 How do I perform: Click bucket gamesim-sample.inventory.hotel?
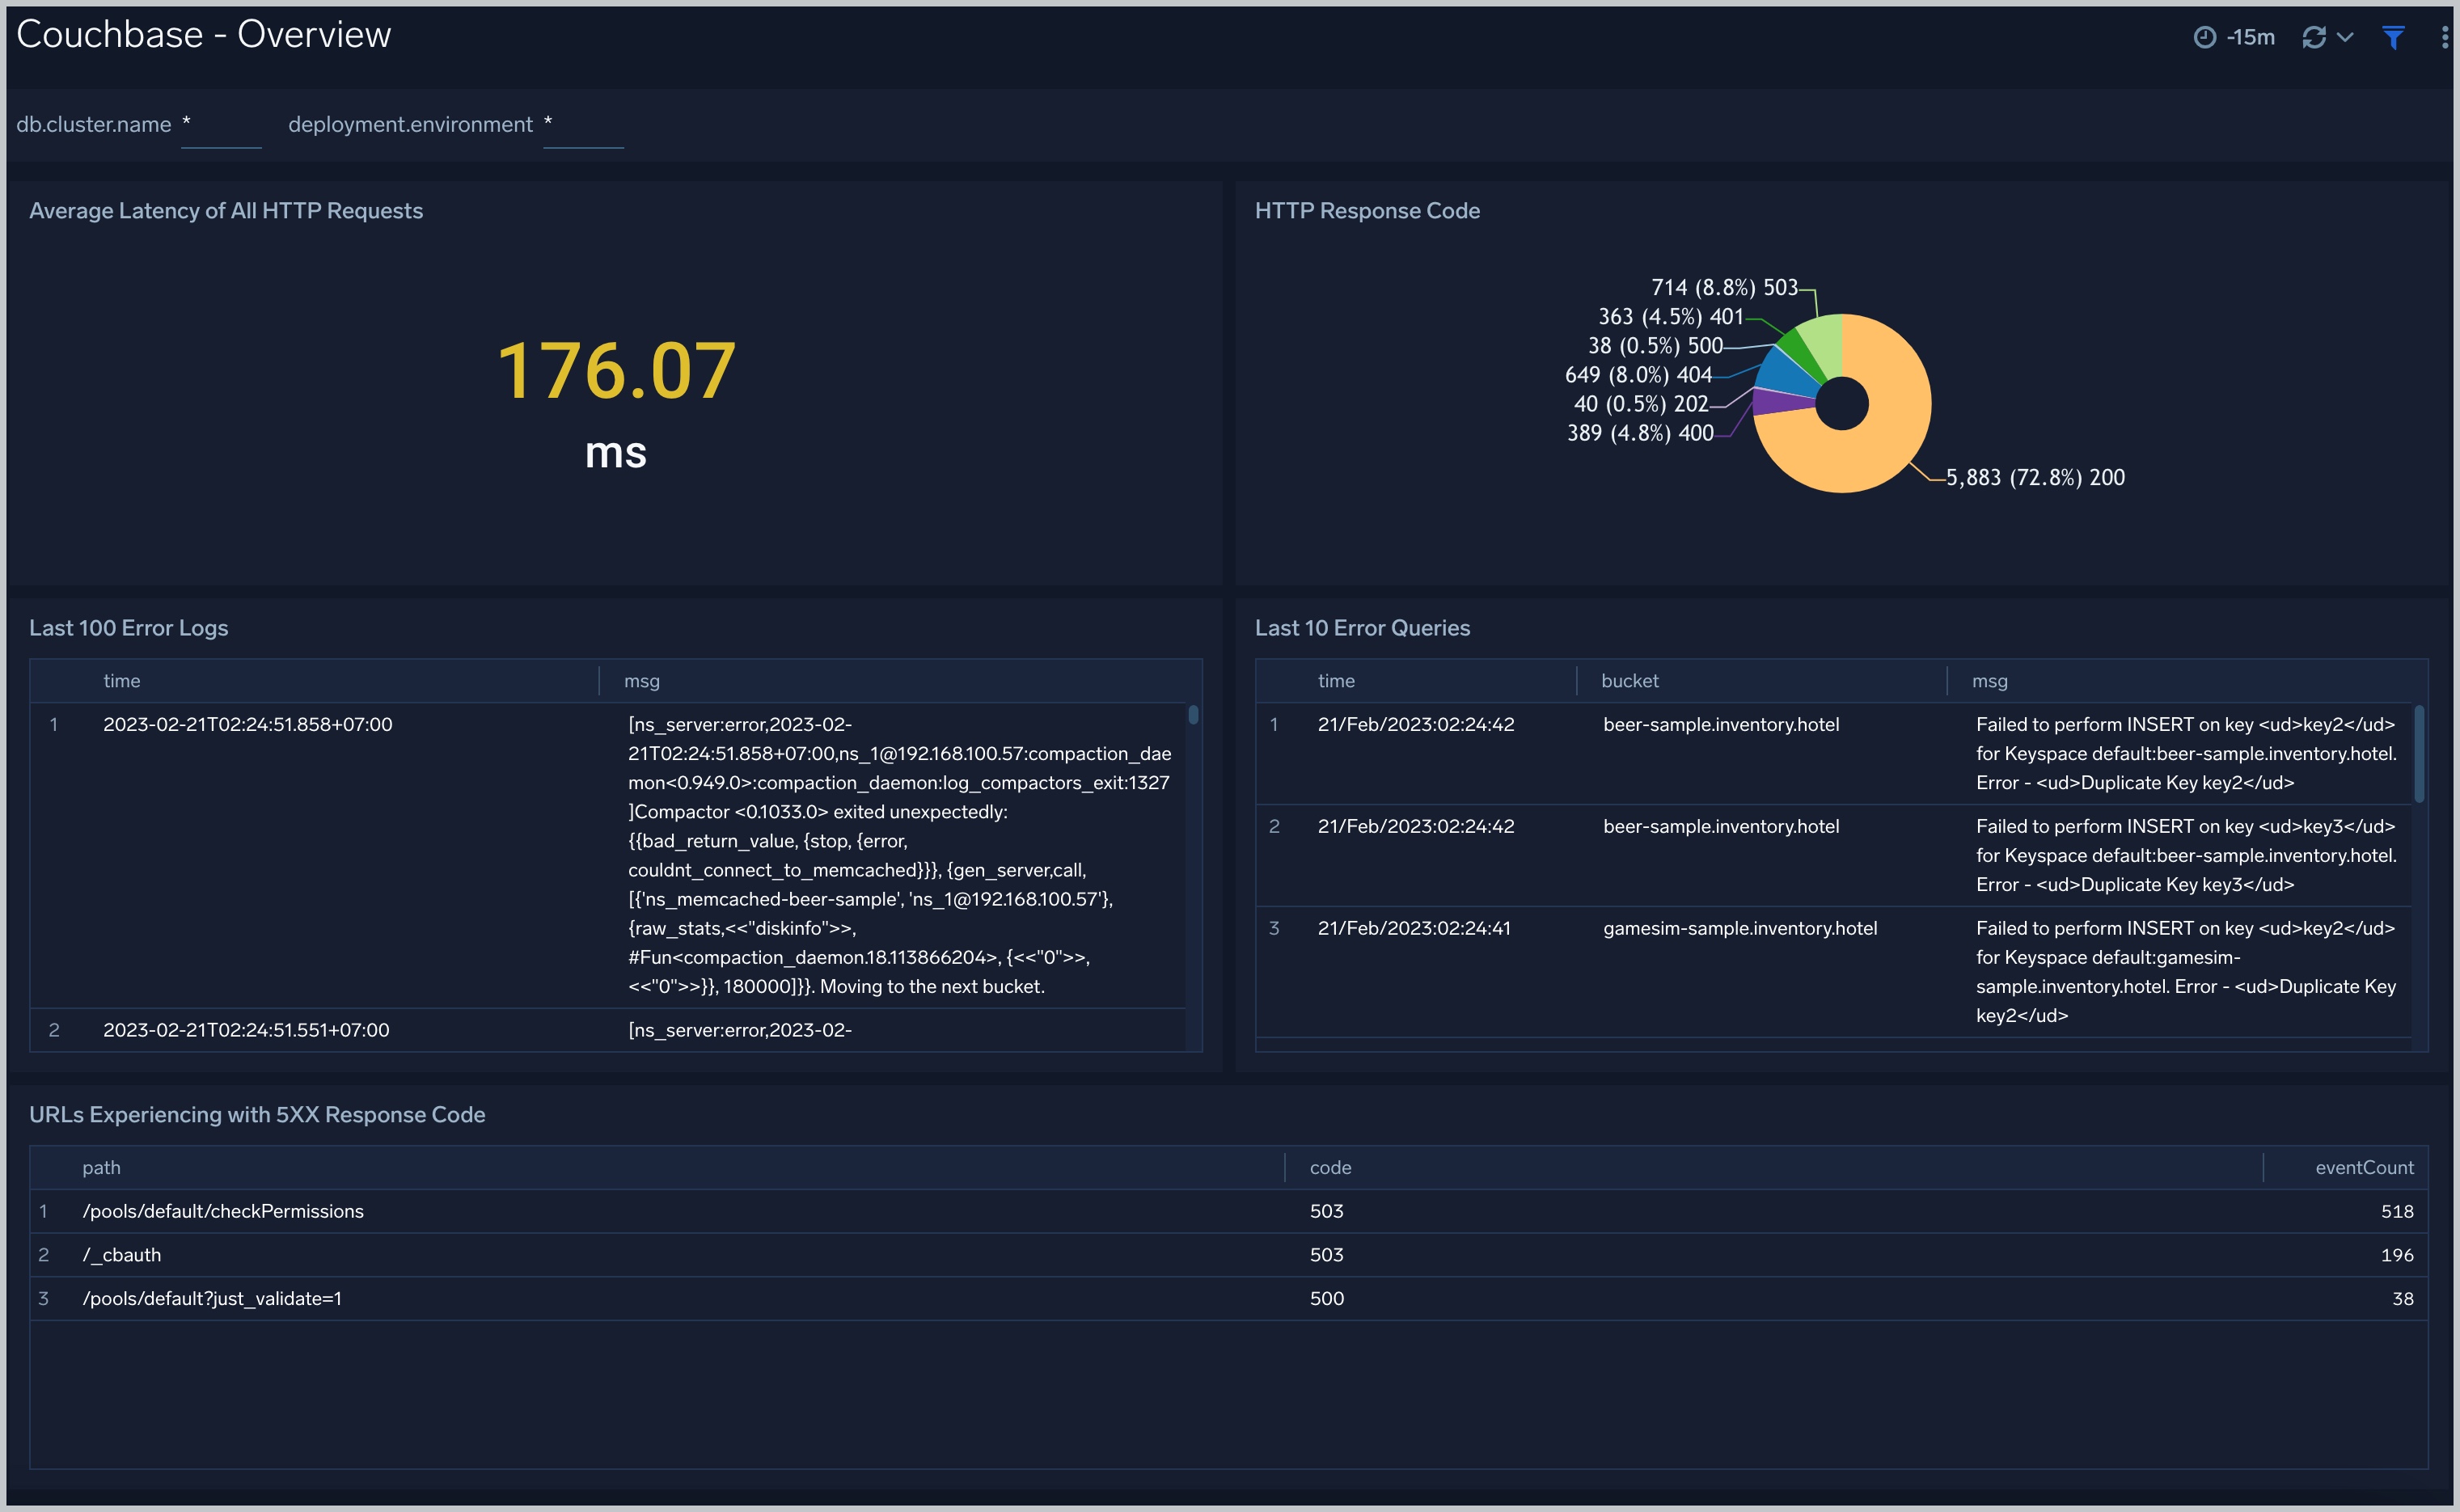1740,929
